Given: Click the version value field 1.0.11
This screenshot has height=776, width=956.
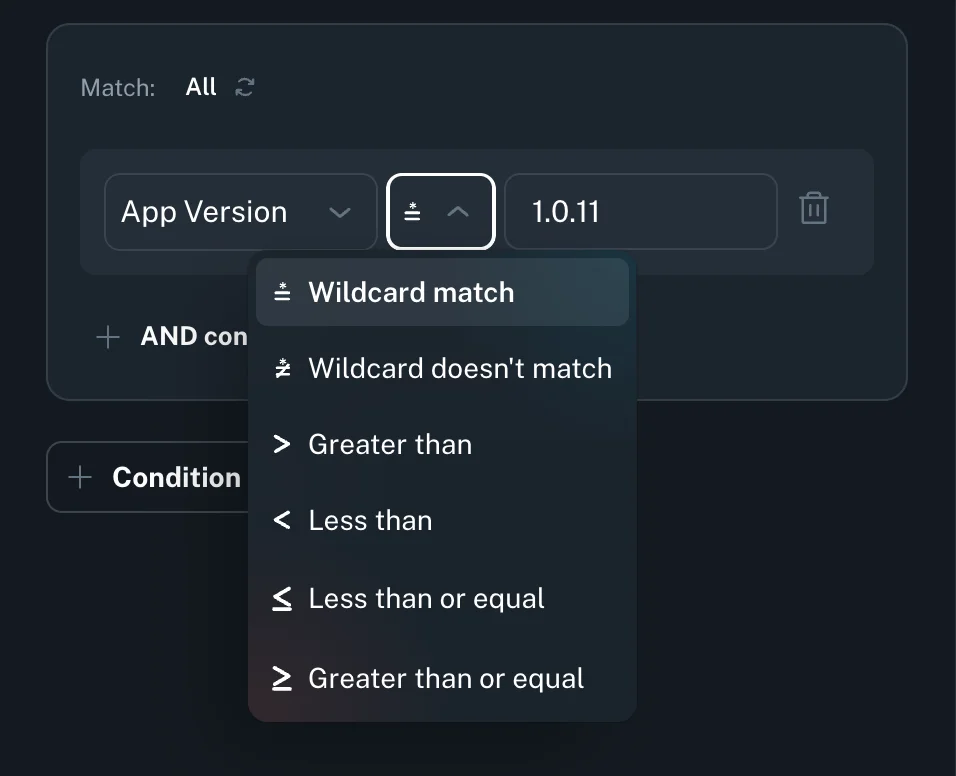Looking at the screenshot, I should click(640, 212).
